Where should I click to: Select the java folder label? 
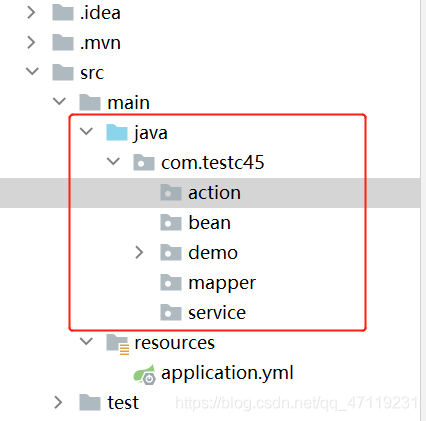(x=150, y=133)
